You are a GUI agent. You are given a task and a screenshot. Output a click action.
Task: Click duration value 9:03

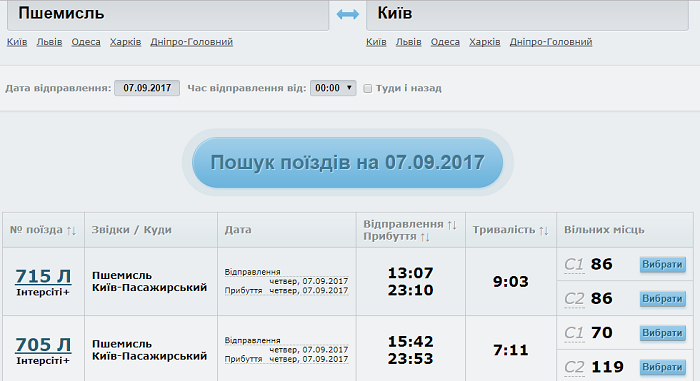tap(511, 282)
